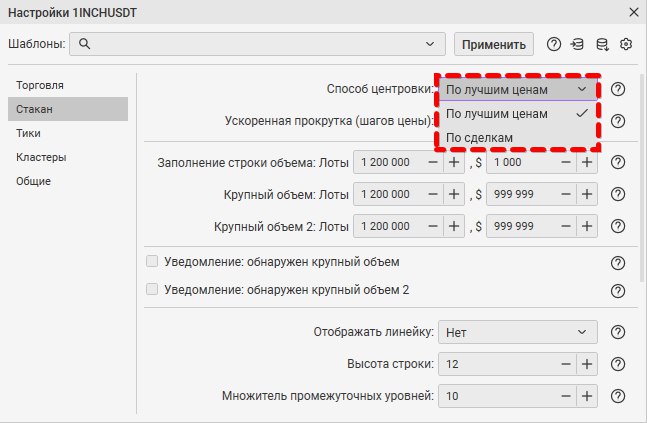Switch to the Кластеры settings section

coord(40,157)
